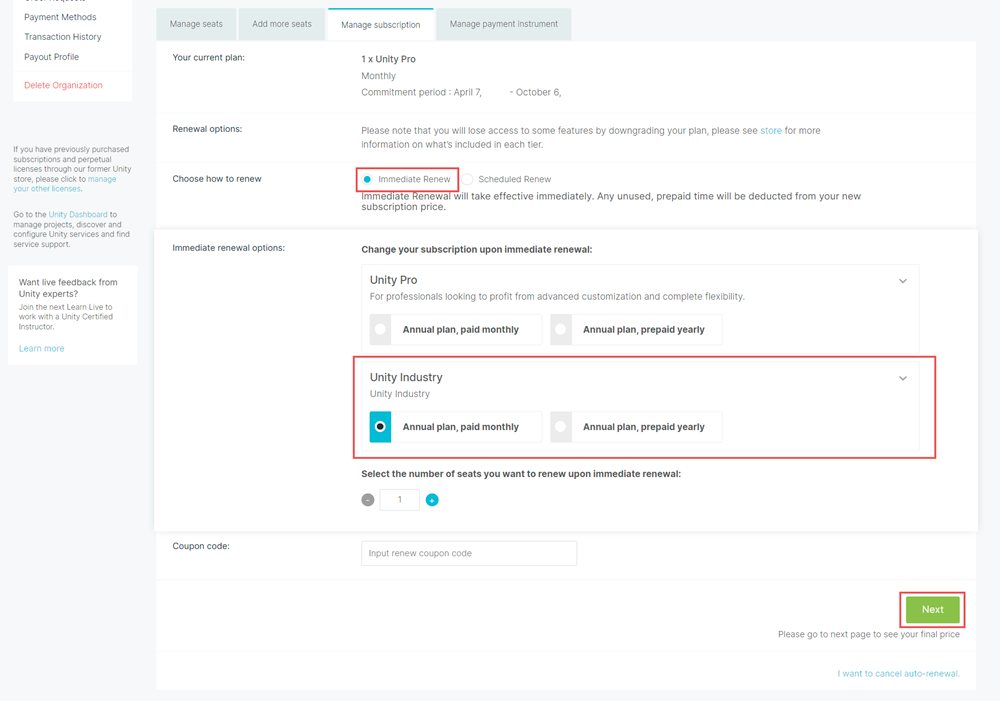Increase seat count with plus icon
The height and width of the screenshot is (701, 1000).
tap(432, 500)
